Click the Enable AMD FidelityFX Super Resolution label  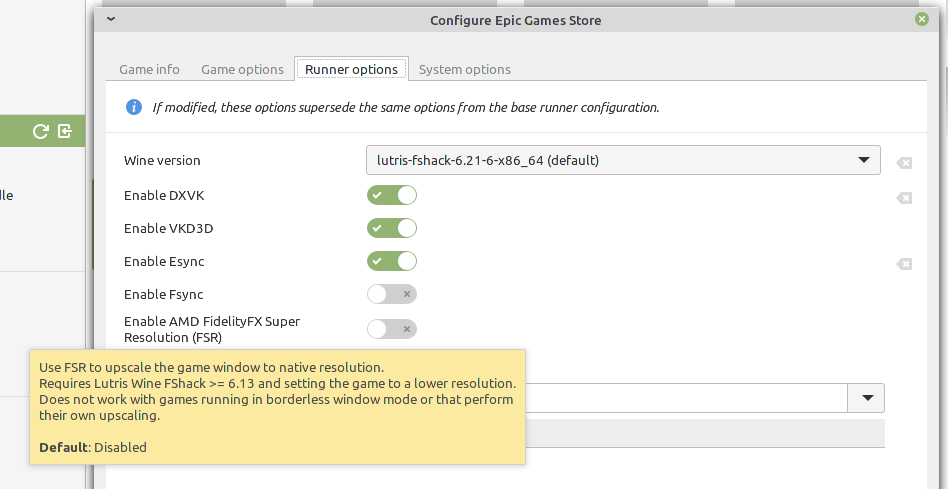pos(212,329)
